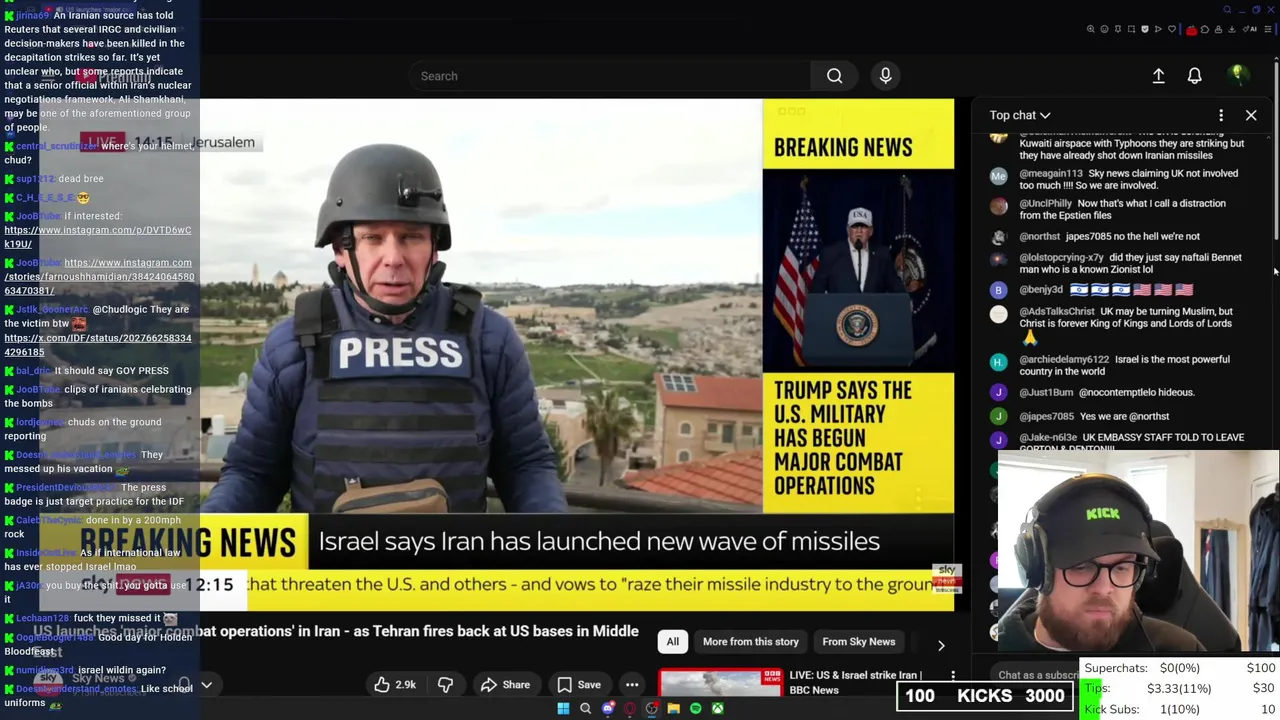
Task: Click the Sky News video player
Action: pos(577,354)
